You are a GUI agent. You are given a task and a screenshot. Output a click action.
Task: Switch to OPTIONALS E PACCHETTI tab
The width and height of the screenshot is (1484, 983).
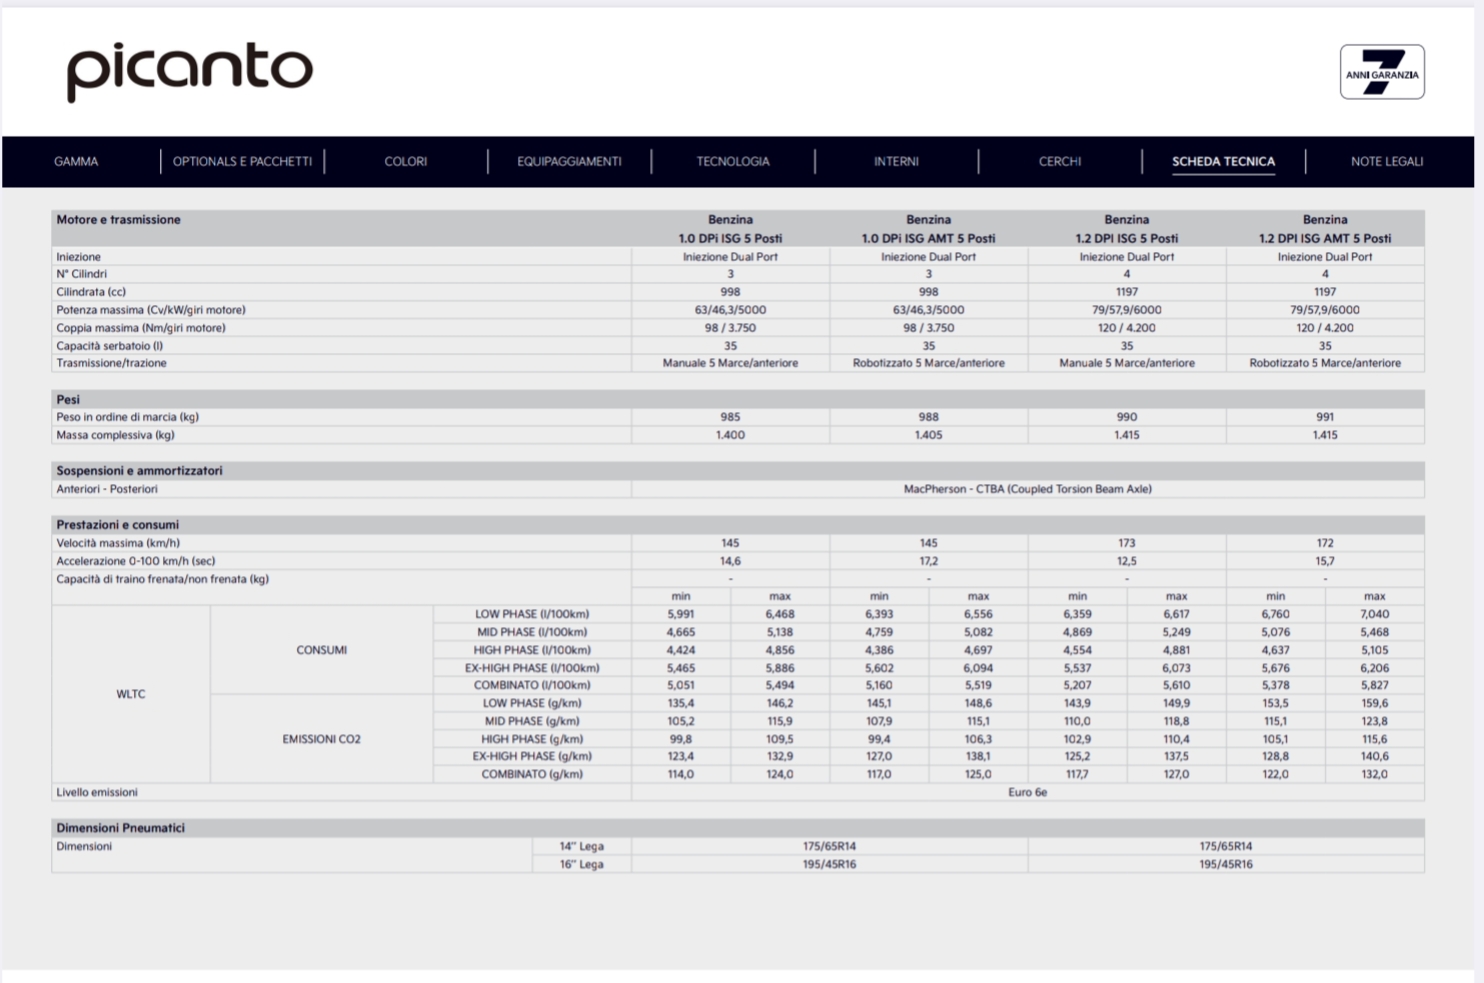pos(242,161)
